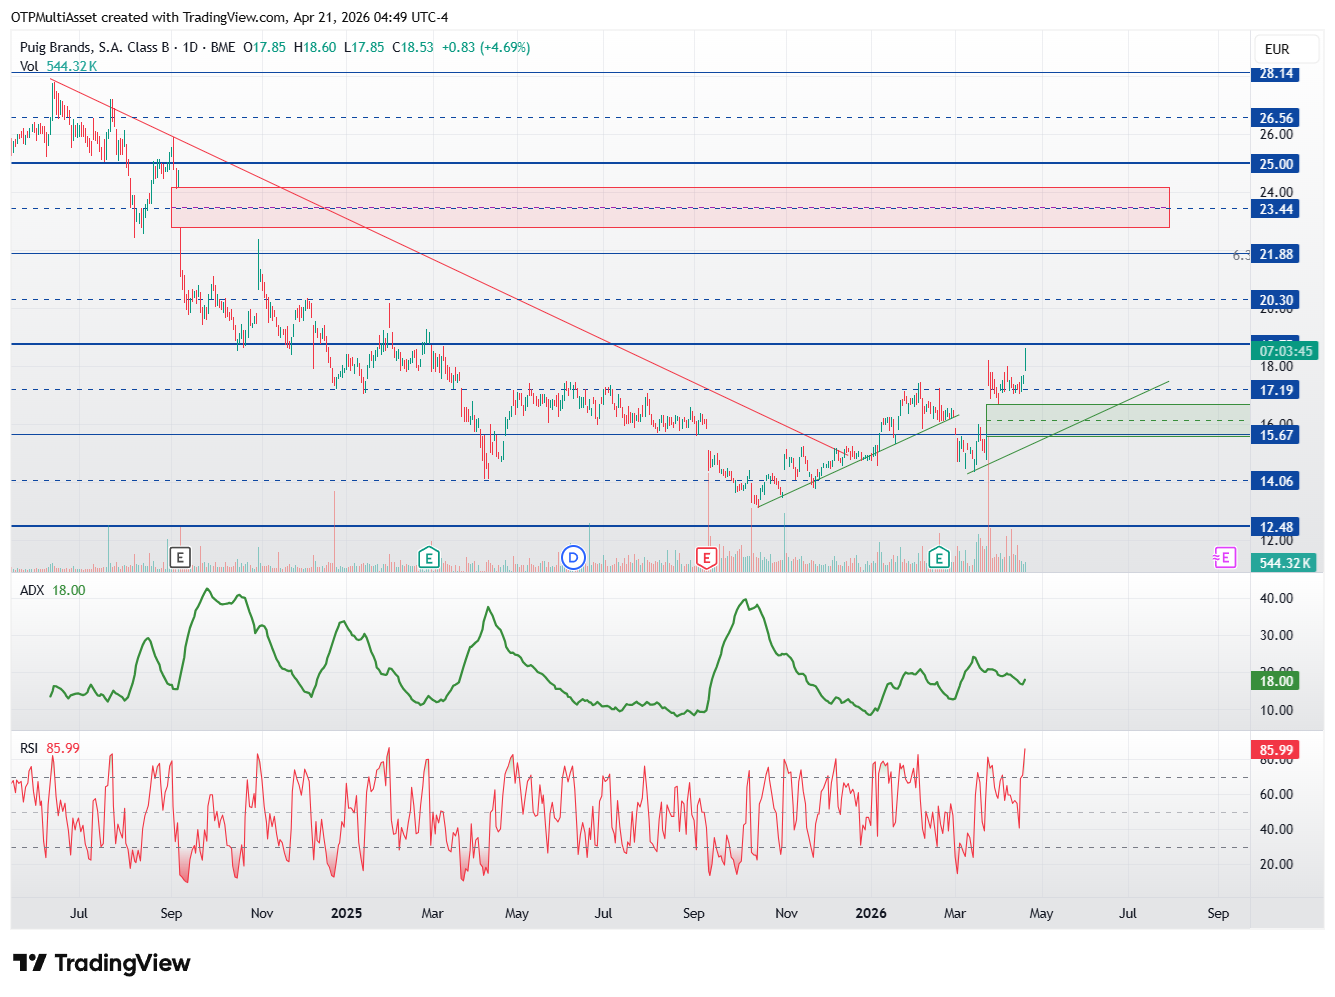The height and width of the screenshot is (997, 1335).
Task: Select the green shaded support zone rectangle
Action: 1118,420
